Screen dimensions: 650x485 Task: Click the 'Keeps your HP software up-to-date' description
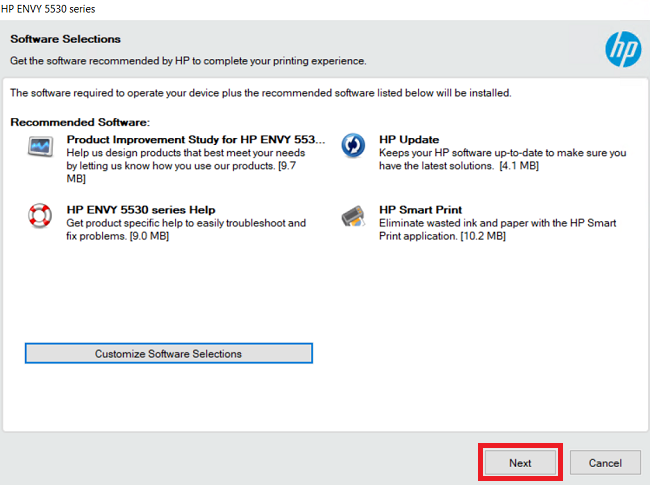(502, 159)
